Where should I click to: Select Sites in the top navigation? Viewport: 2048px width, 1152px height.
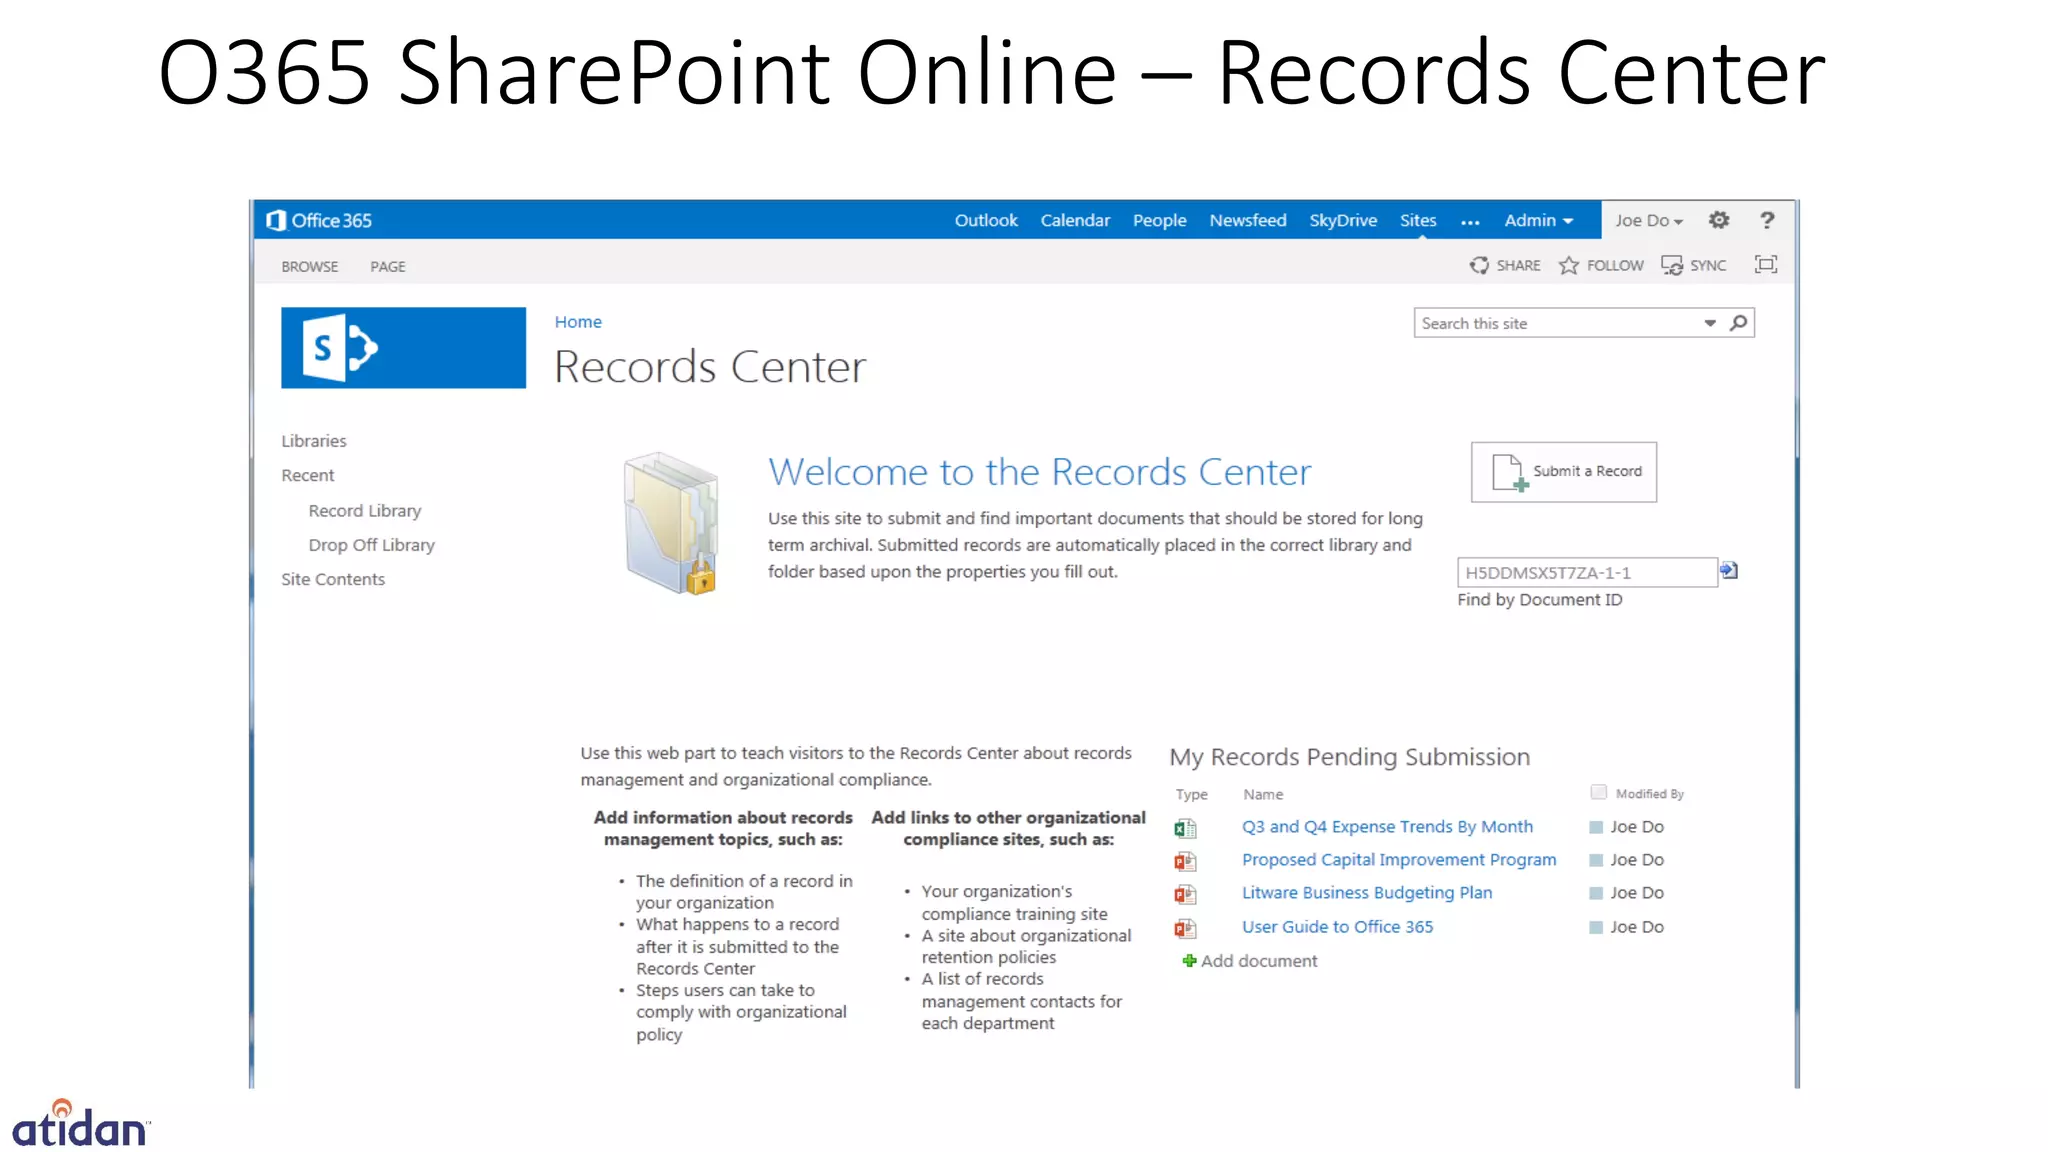[1418, 220]
